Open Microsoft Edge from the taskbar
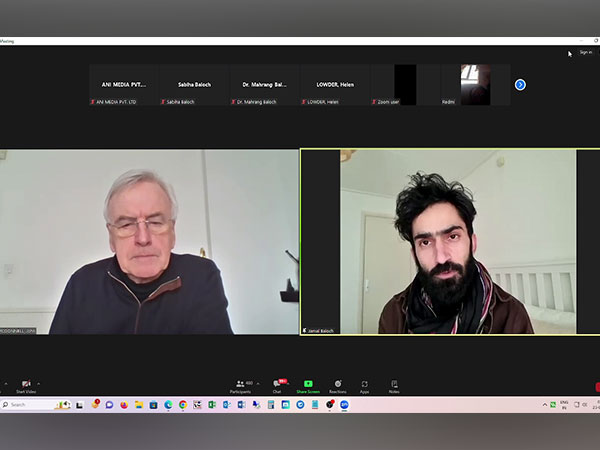600x450 pixels. tap(168, 405)
